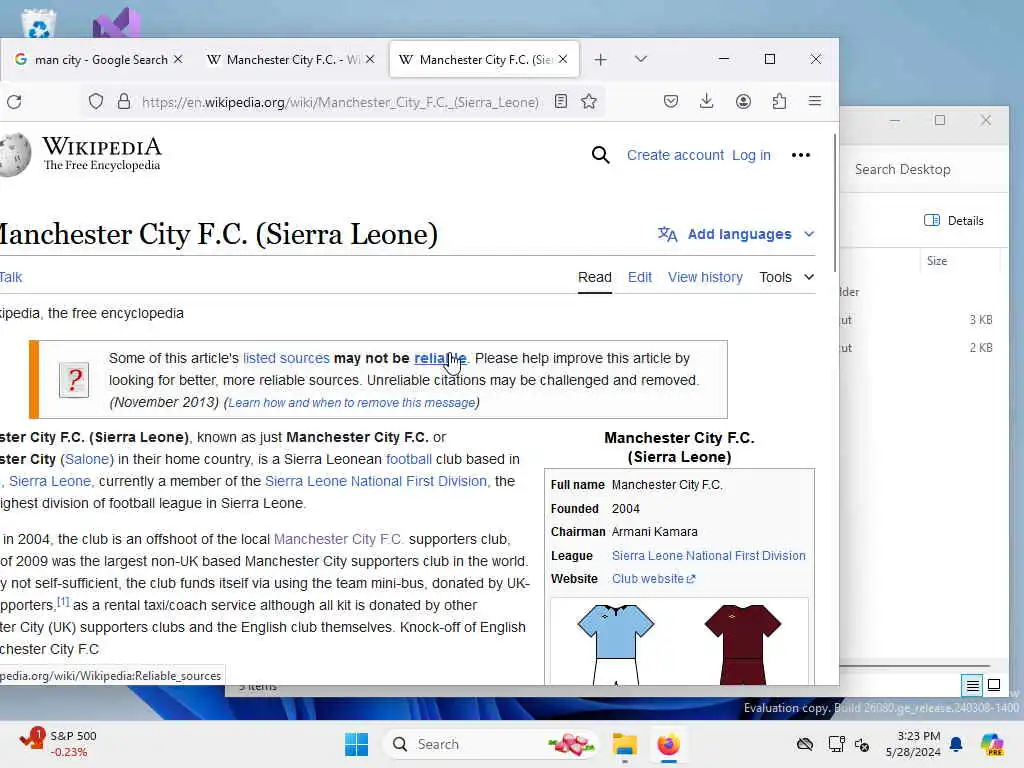
Task: Click the Wikipedia wordmark logo
Action: (102, 153)
